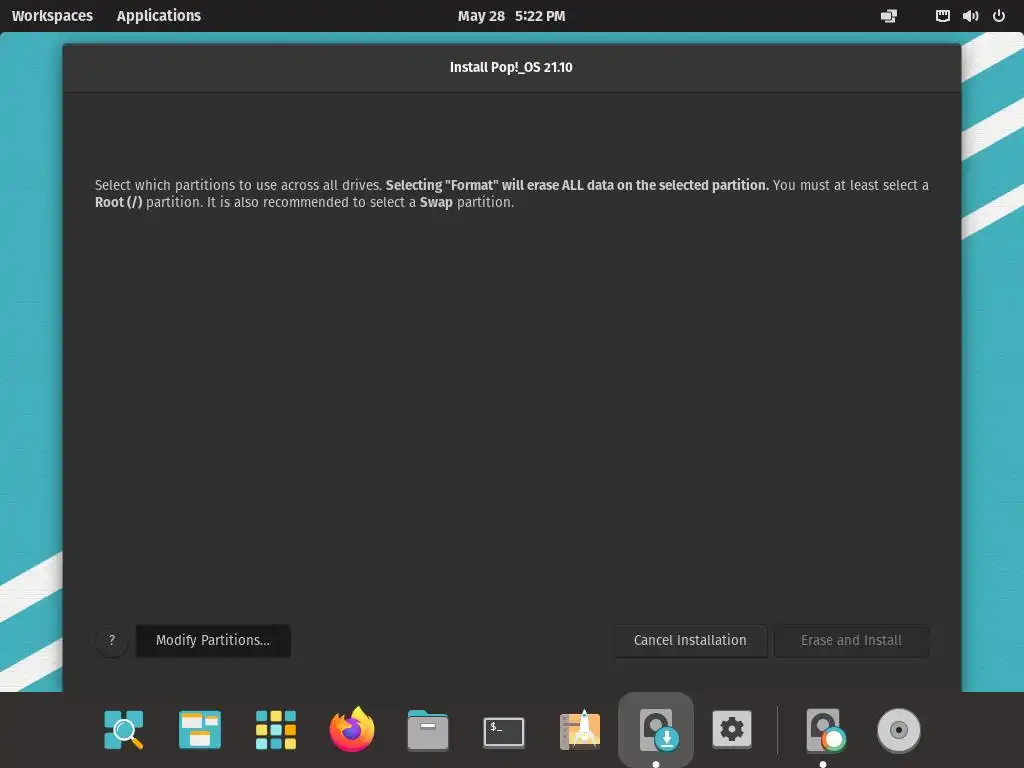Launch the Terminal from the dock
The image size is (1024, 768).
(504, 732)
